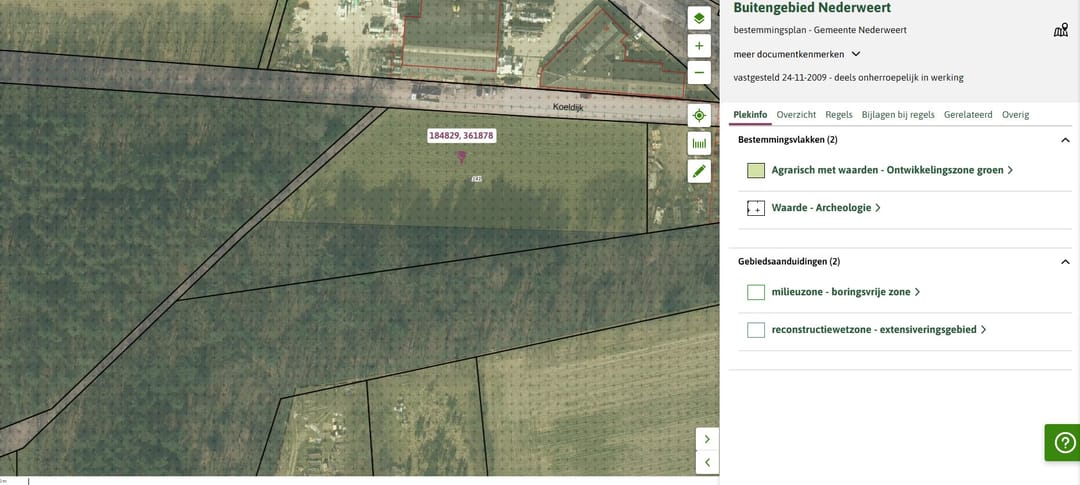Click the reconstructiewetzone extensiveringsgebied box
This screenshot has width=1080, height=485.
point(756,330)
